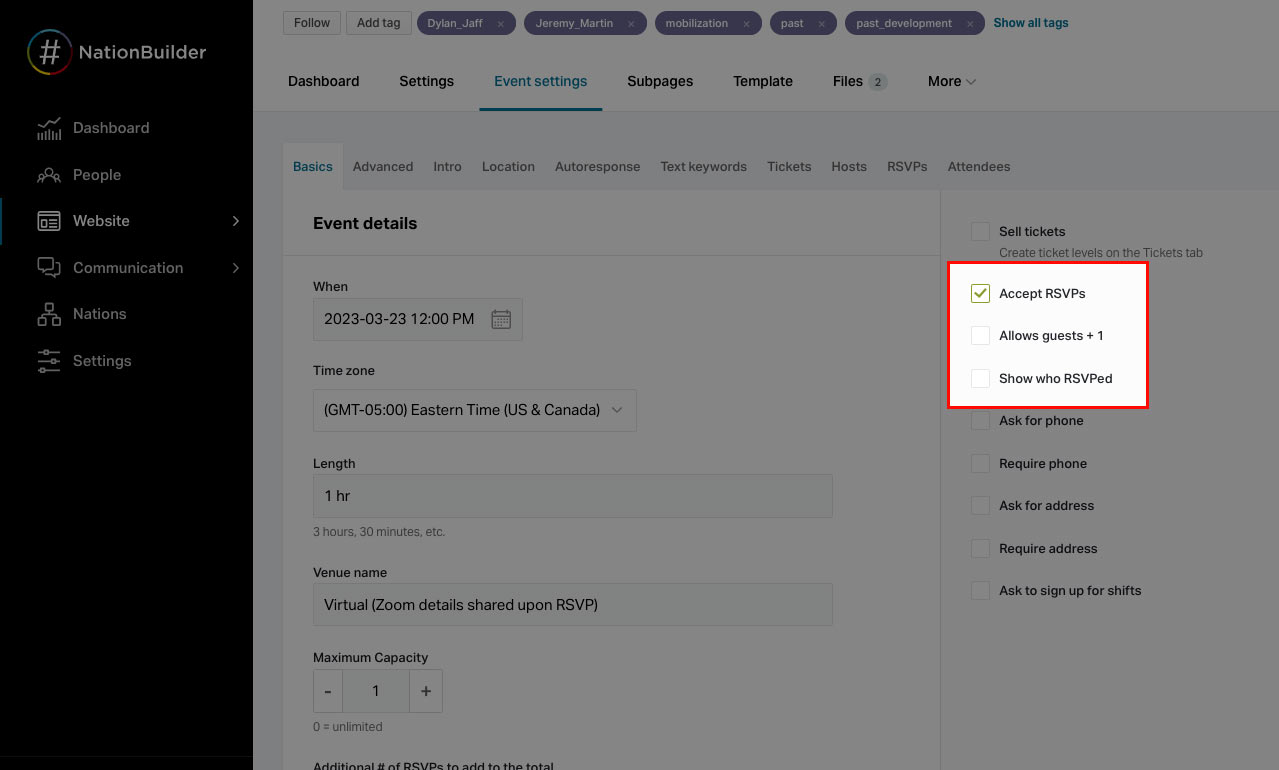Select Communication in the sidebar
1279x770 pixels.
128,267
